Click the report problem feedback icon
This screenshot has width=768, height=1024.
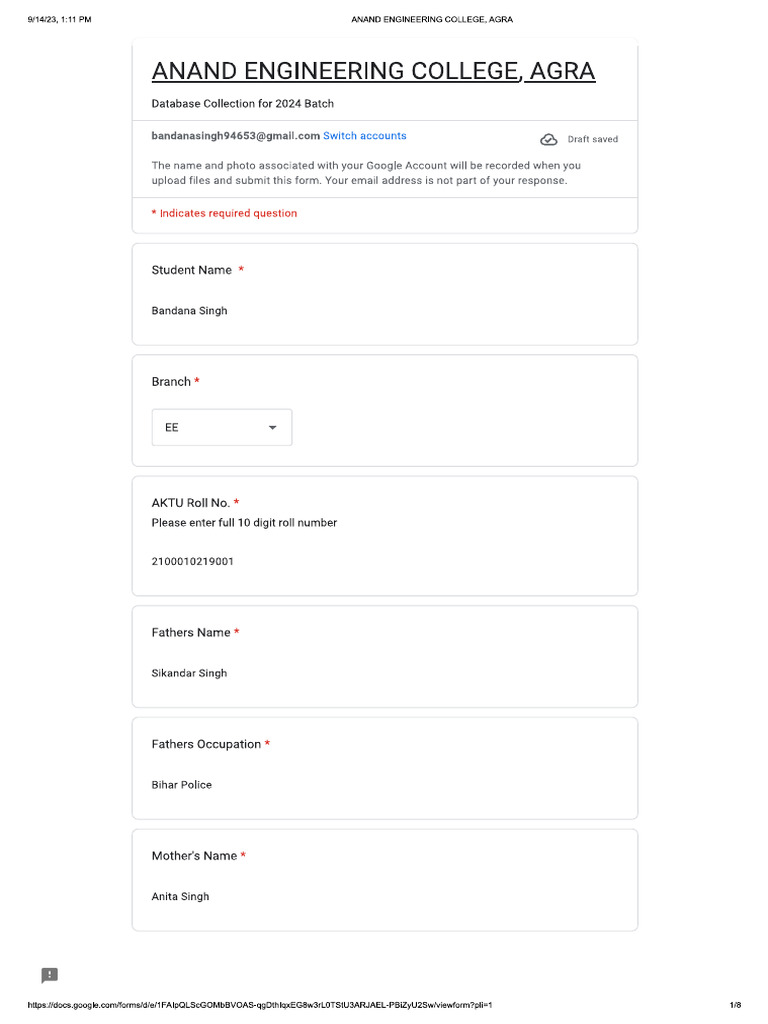click(50, 976)
